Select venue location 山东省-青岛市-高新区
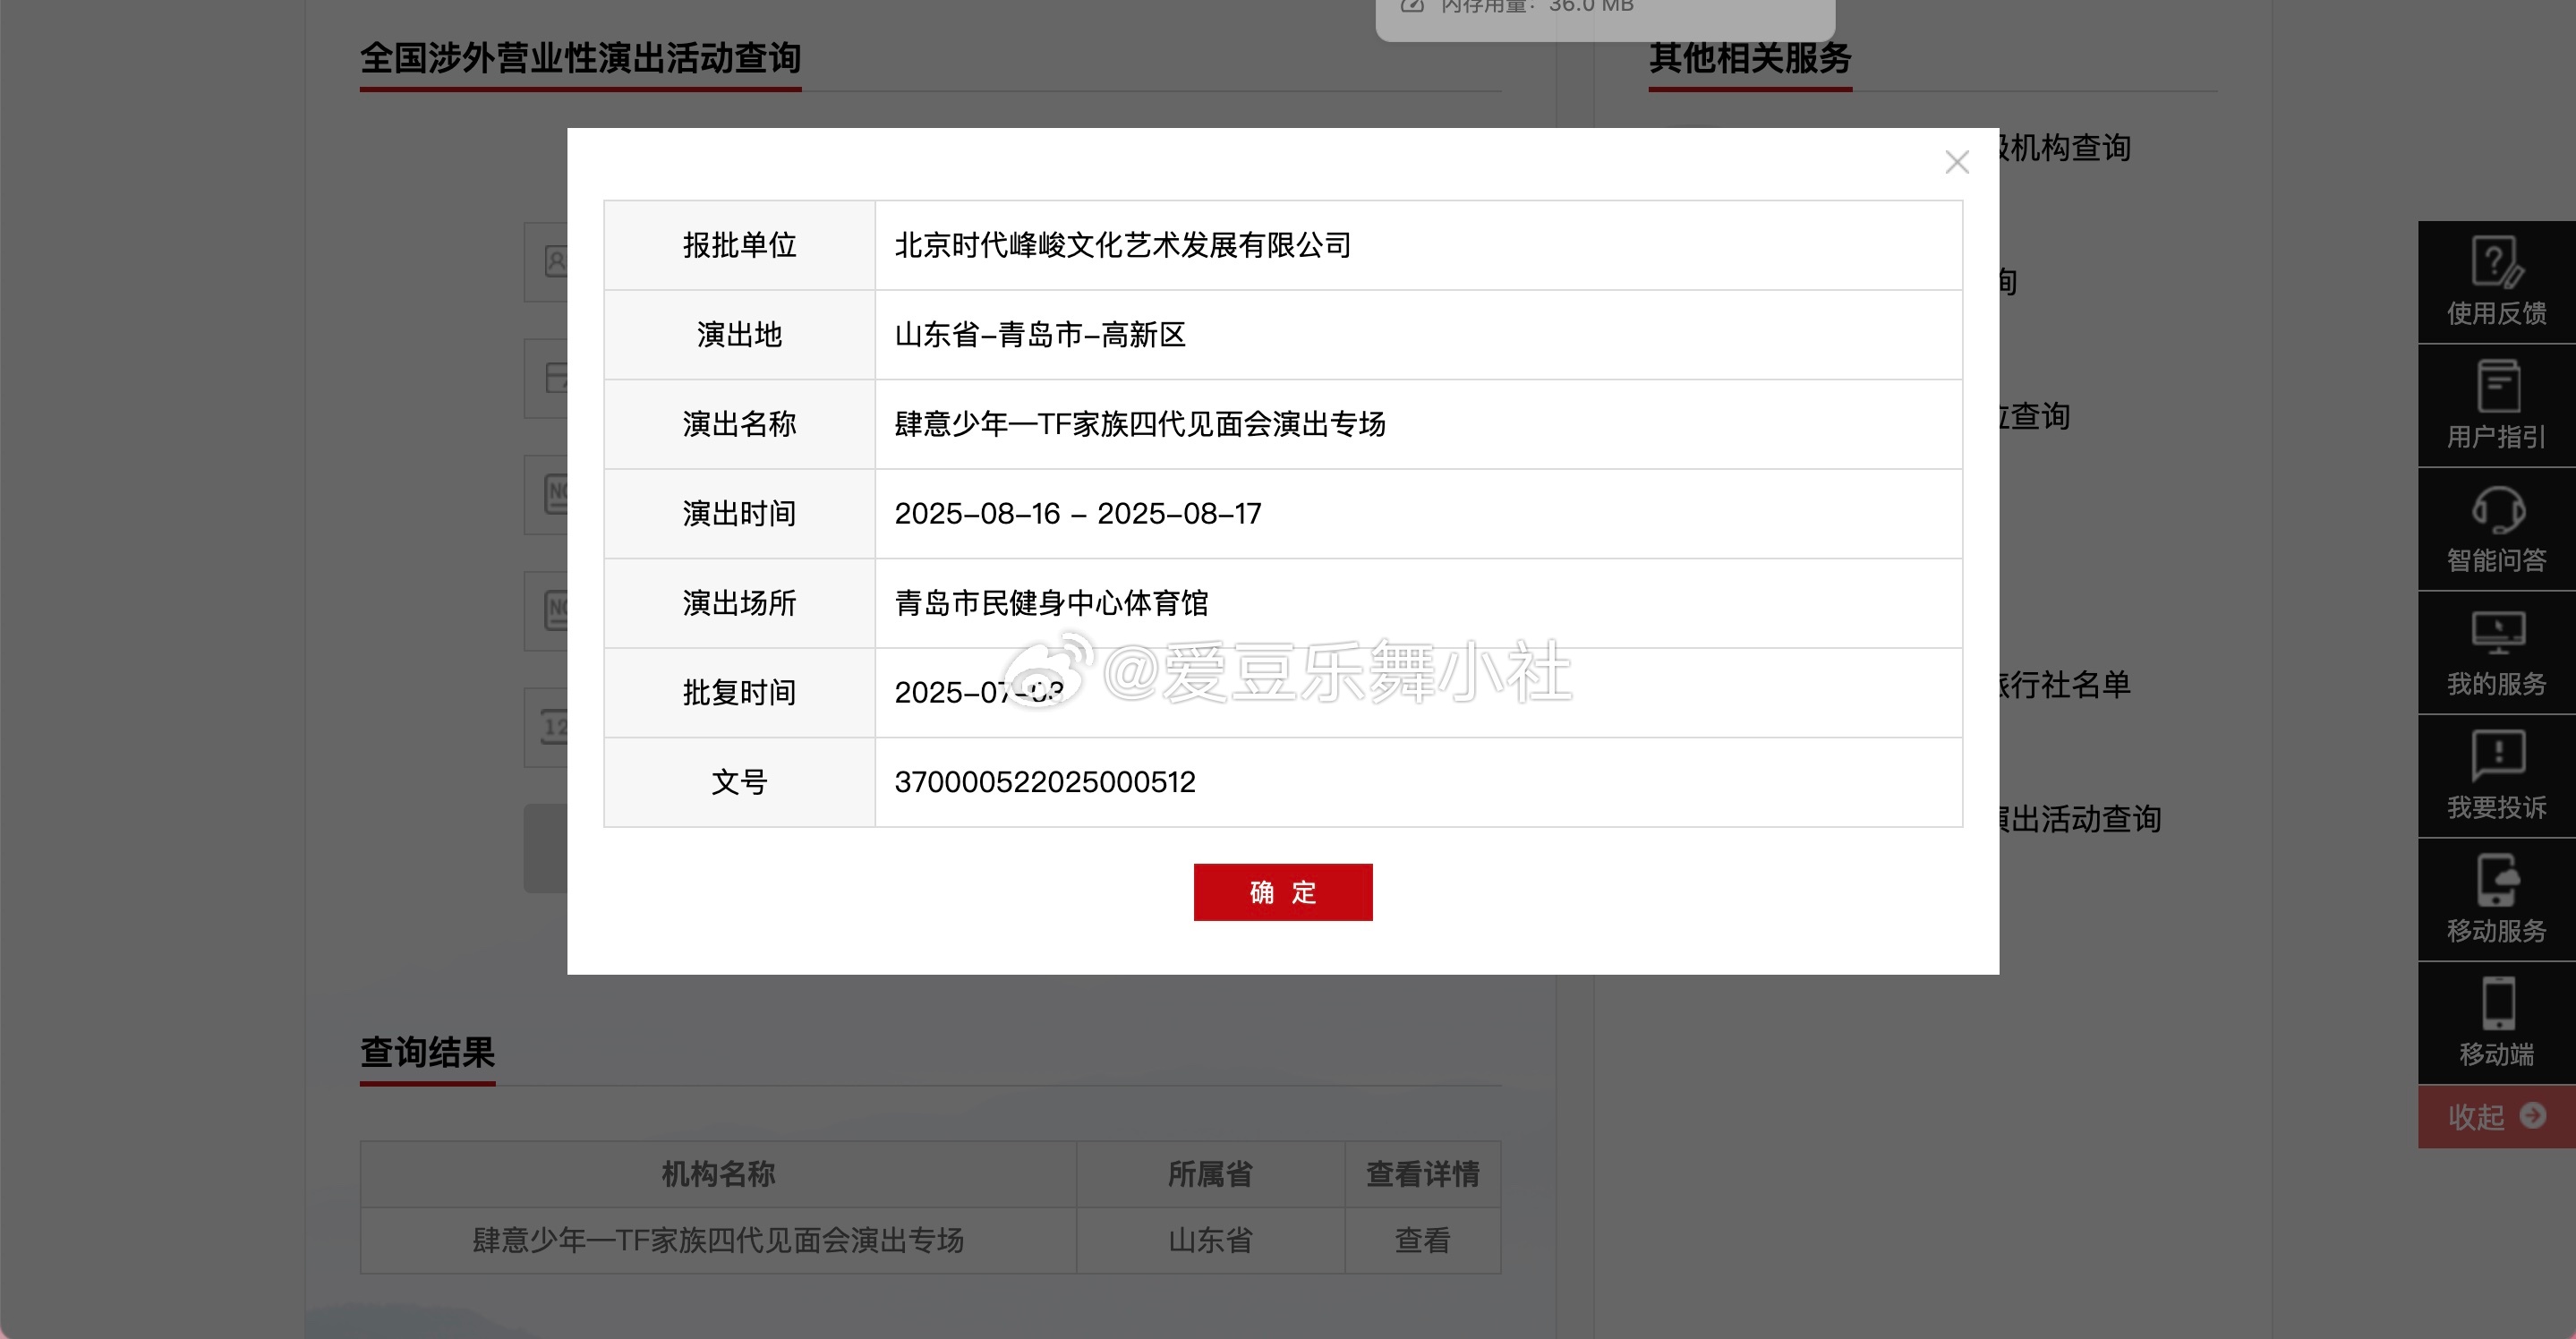Viewport: 2576px width, 1339px height. 1040,335
